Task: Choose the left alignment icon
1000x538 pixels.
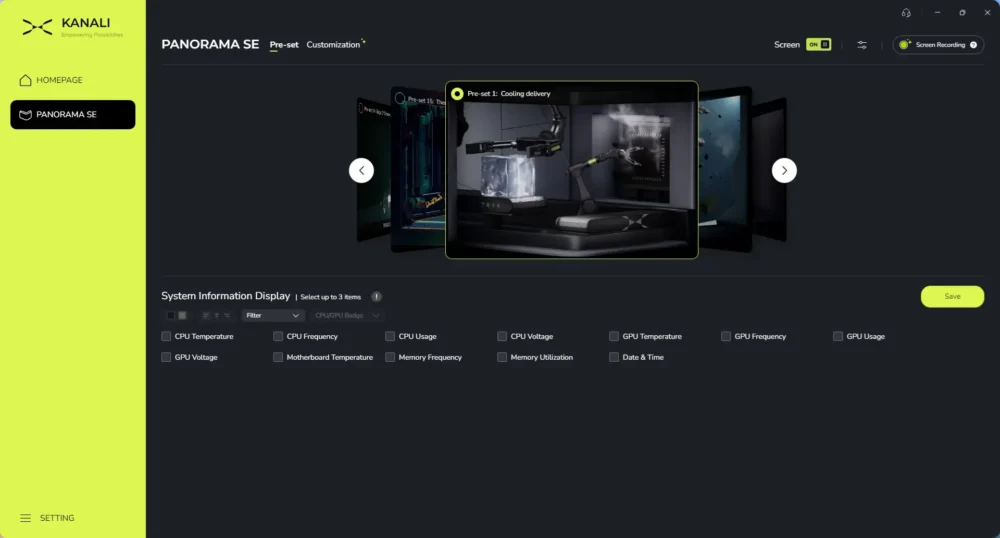Action: (x=205, y=316)
